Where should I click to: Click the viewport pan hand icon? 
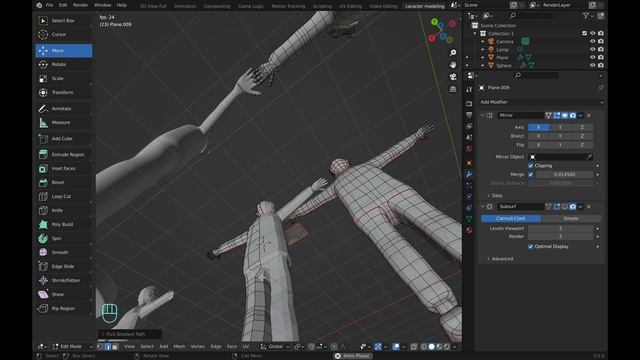[453, 65]
